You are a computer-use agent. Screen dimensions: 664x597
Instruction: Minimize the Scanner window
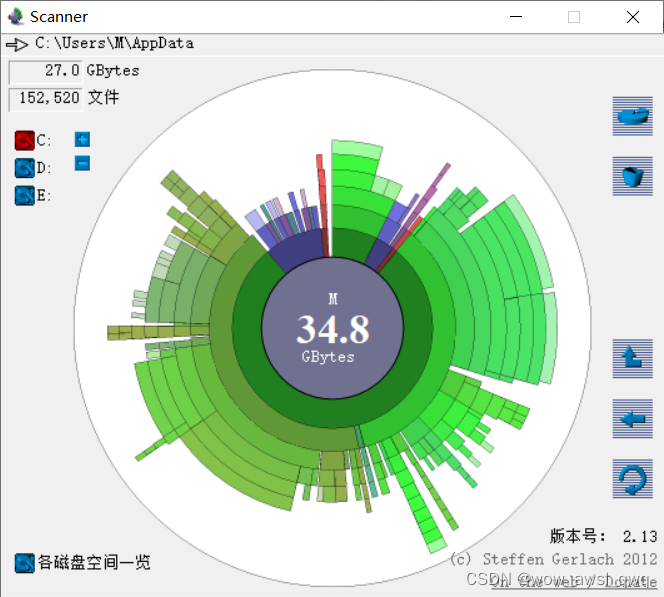point(516,17)
